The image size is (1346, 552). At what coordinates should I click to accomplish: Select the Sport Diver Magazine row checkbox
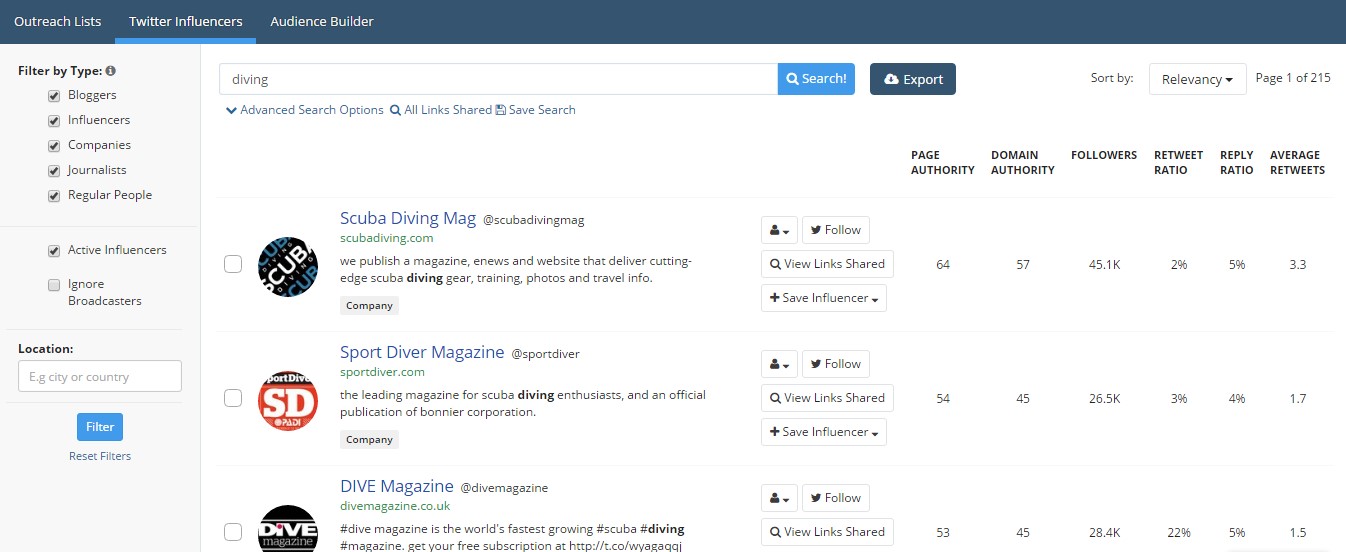233,398
